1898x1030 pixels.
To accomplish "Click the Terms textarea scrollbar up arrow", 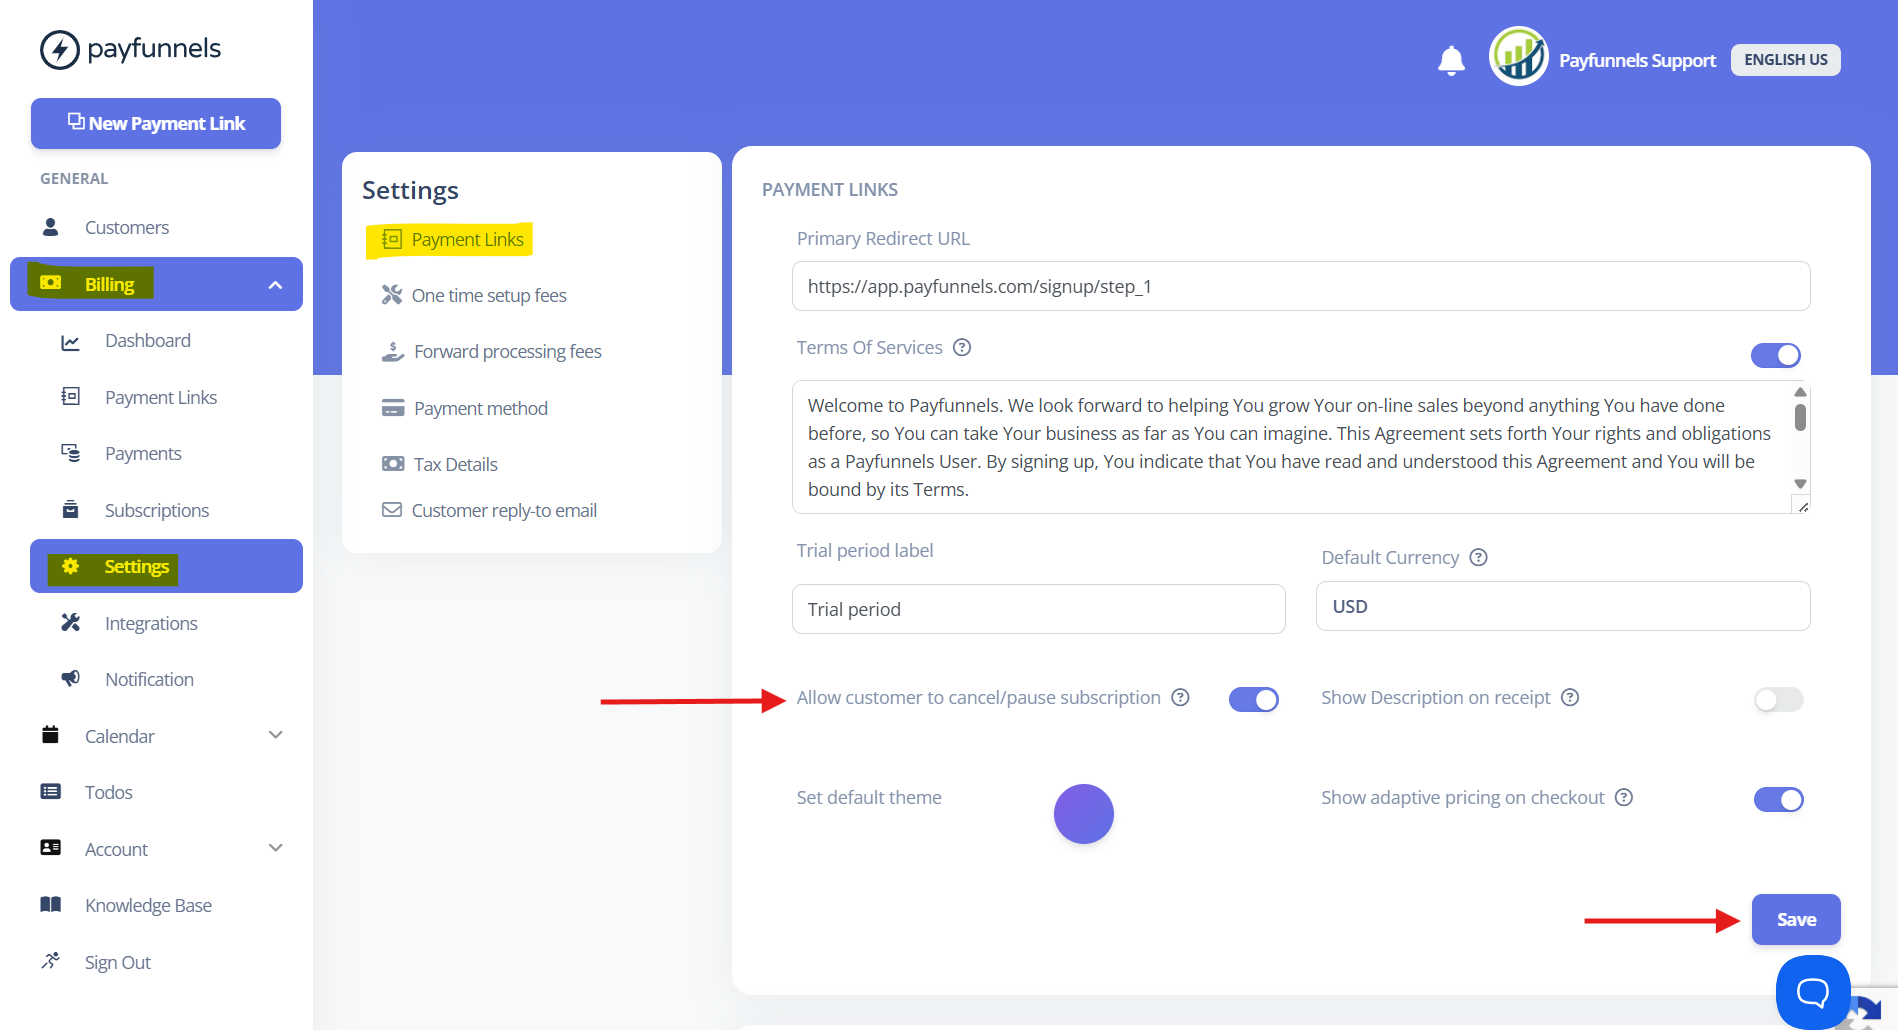I will click(1800, 392).
